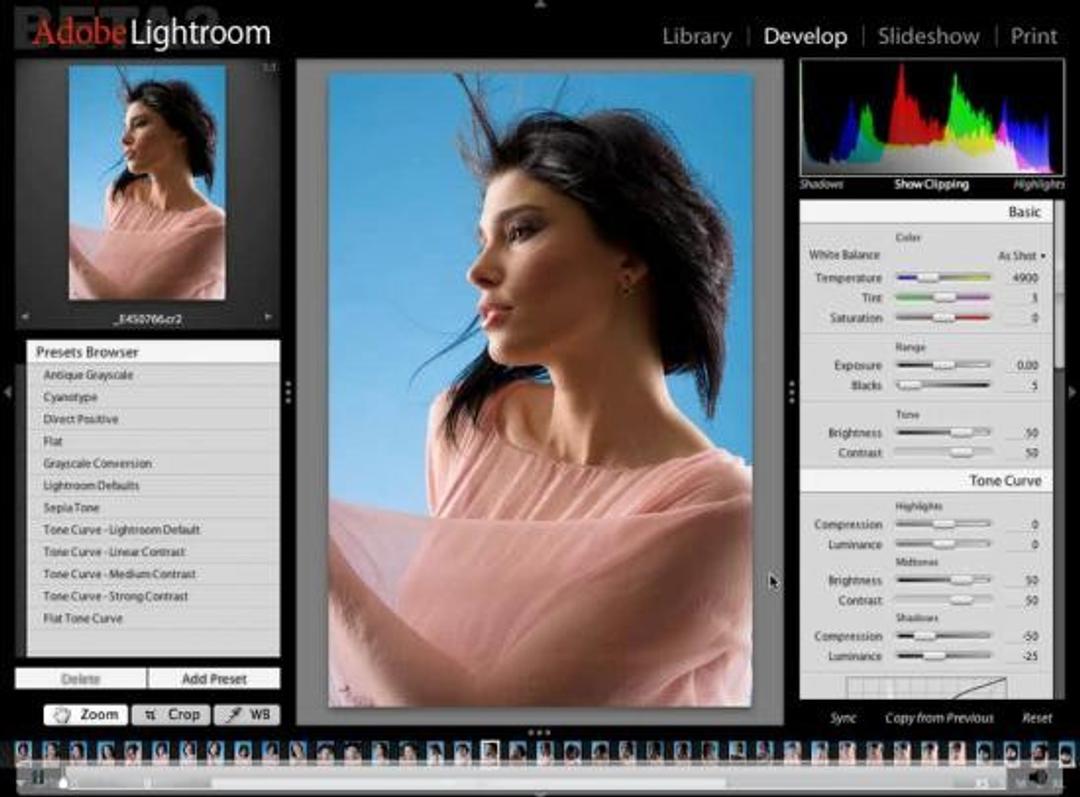
Task: Select the White Balance eyedropper tool
Action: (x=247, y=714)
